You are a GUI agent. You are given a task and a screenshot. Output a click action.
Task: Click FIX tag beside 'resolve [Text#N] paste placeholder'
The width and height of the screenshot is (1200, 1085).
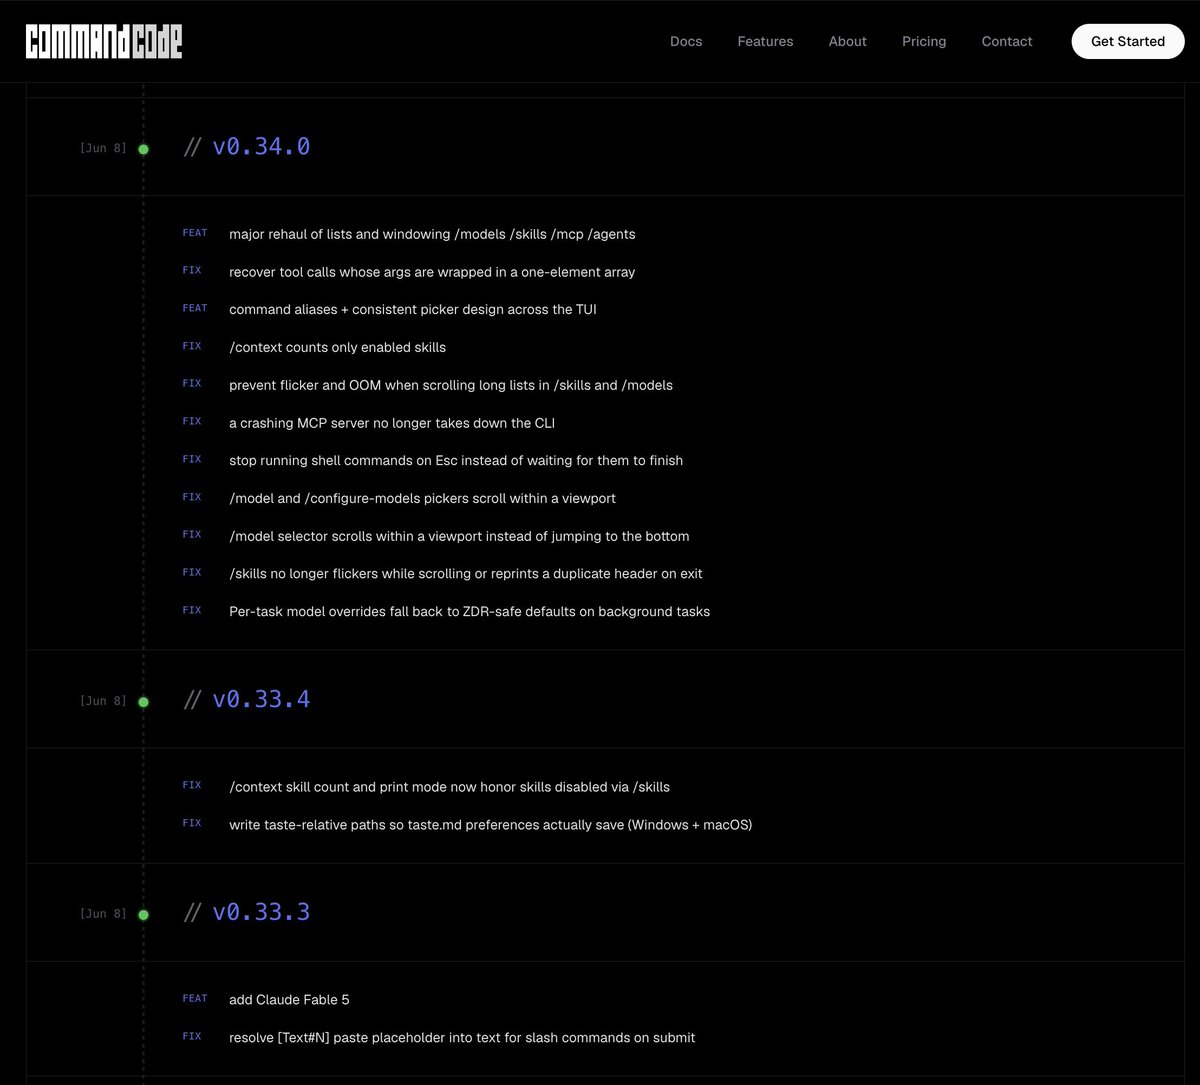click(x=192, y=1036)
